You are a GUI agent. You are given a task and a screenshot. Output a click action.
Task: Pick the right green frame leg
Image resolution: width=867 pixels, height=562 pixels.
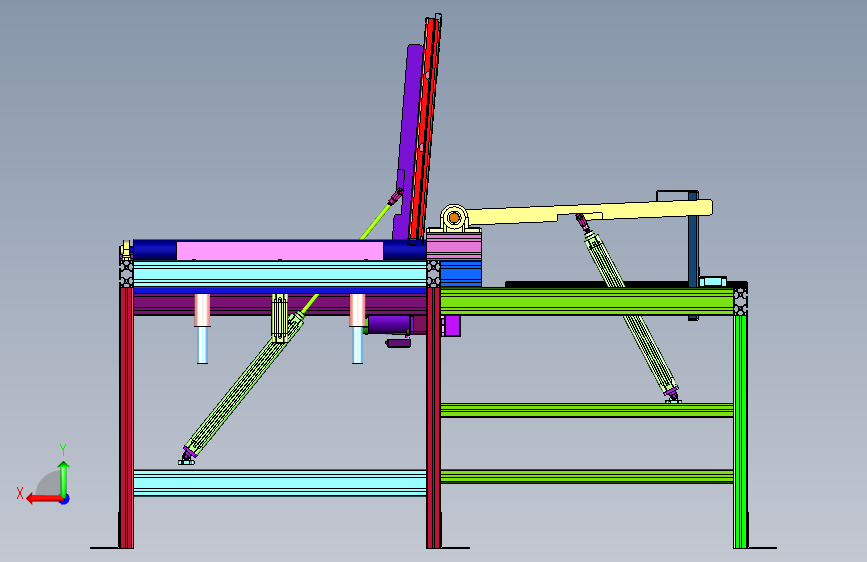(x=740, y=431)
